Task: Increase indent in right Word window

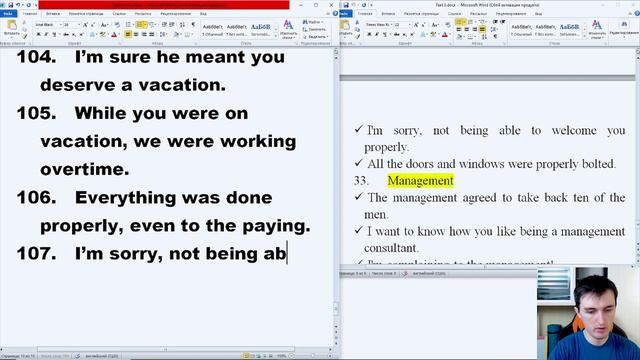Action: 503,21
